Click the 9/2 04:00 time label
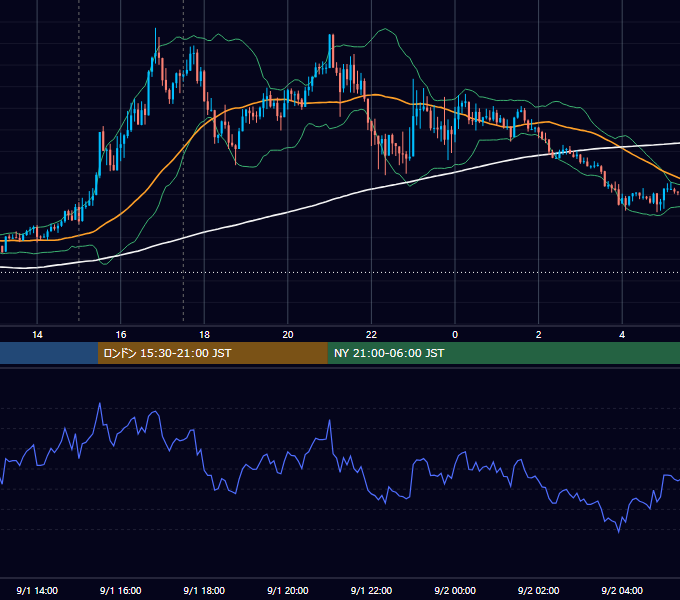Screen dimensions: 680x600 622,590
